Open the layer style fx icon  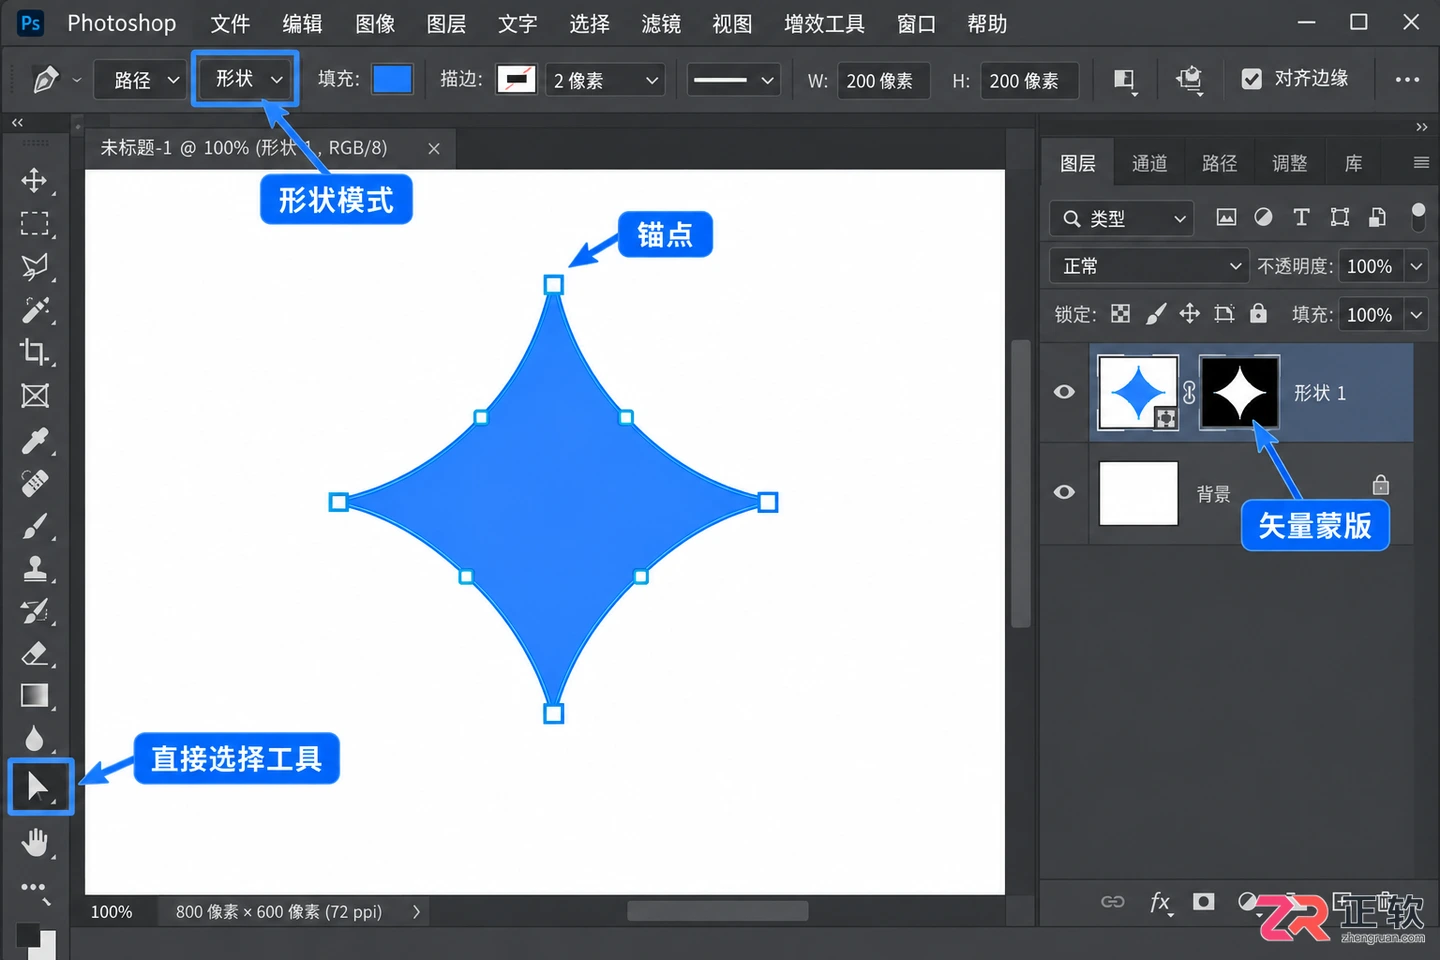[1160, 902]
